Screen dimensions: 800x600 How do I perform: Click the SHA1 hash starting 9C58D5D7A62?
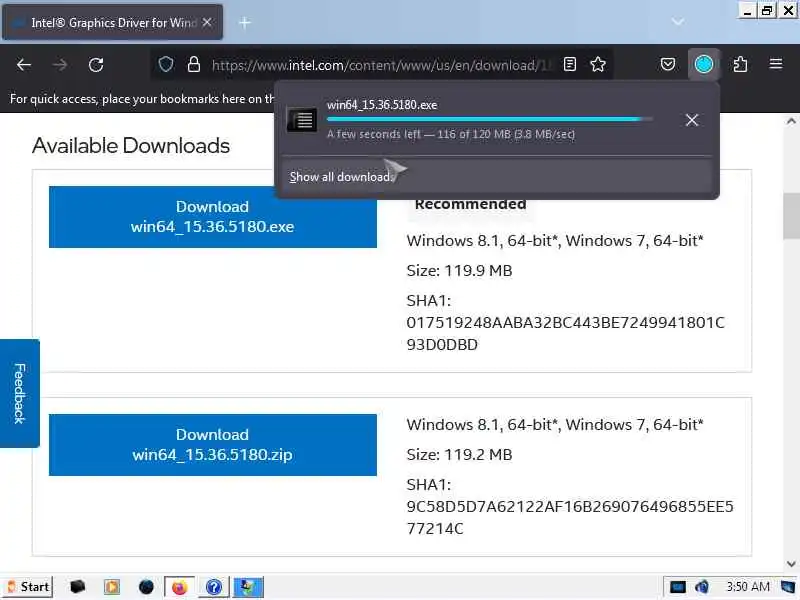(x=570, y=517)
